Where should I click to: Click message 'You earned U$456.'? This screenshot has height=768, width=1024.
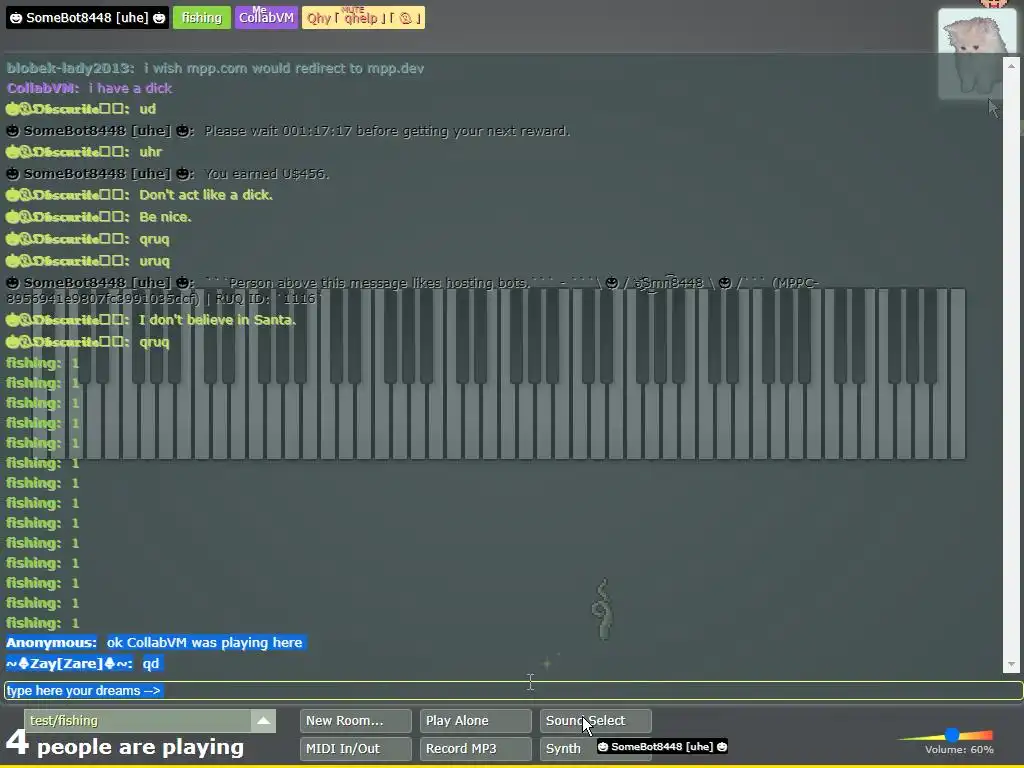coord(266,174)
